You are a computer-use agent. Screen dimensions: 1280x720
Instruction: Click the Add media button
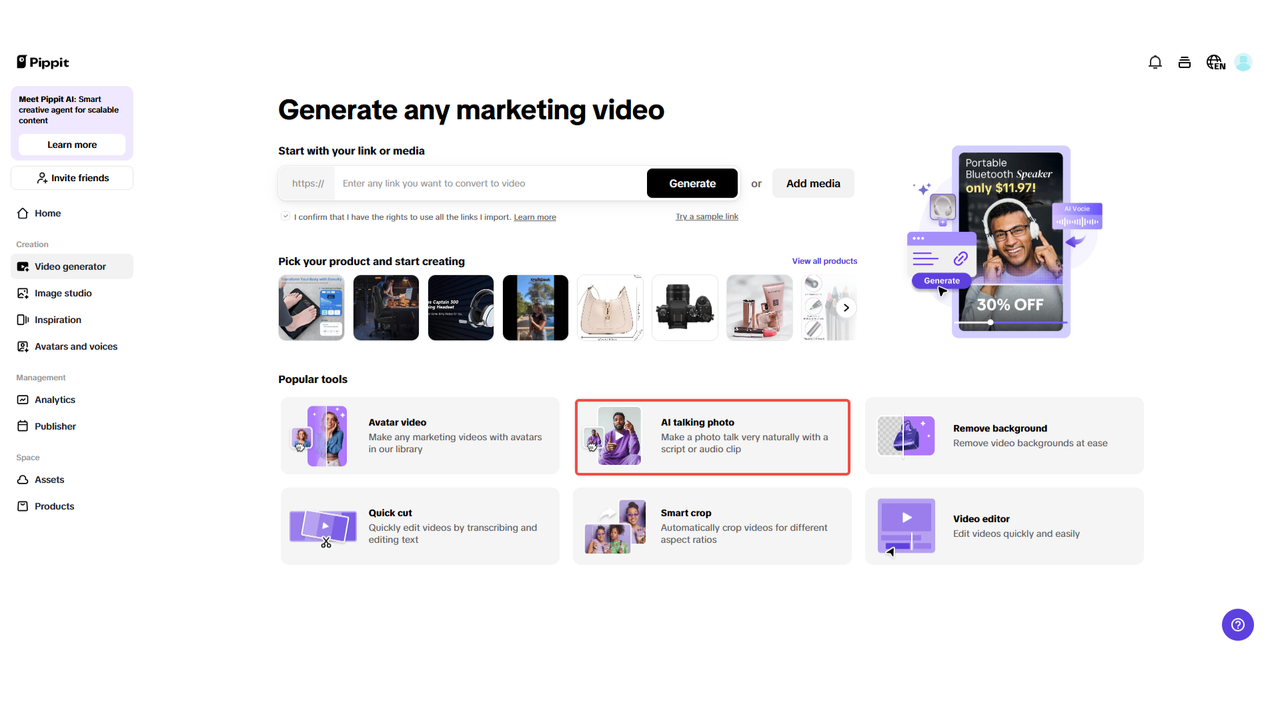tap(813, 183)
